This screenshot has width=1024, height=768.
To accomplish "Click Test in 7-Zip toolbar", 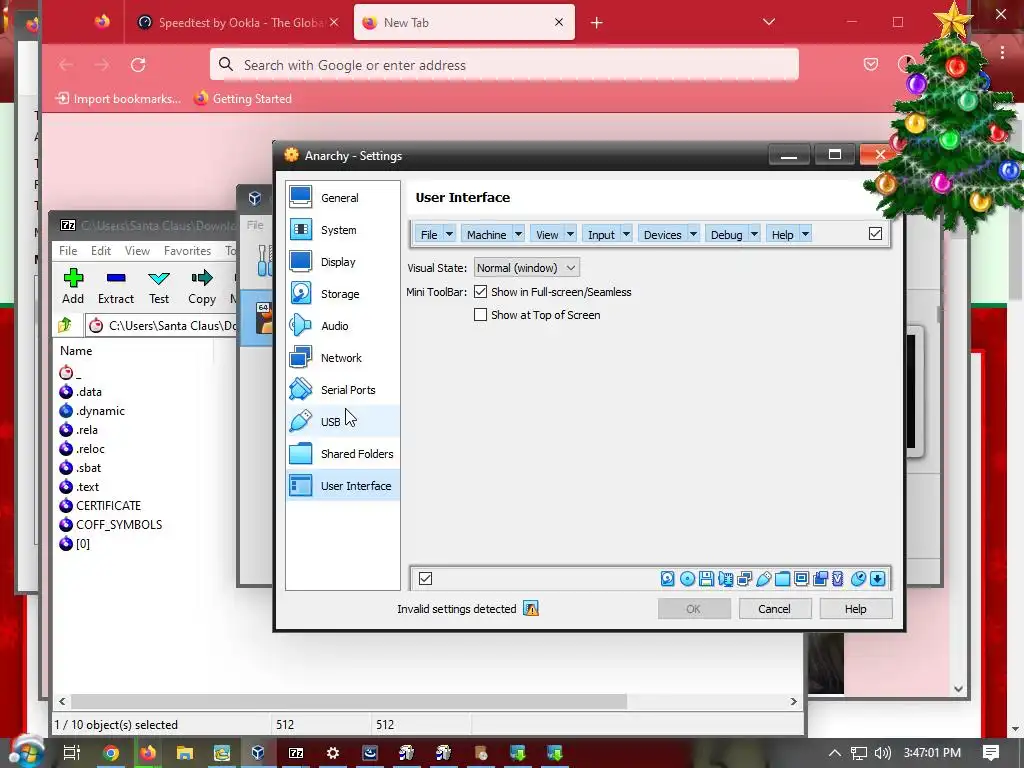I will (x=159, y=287).
